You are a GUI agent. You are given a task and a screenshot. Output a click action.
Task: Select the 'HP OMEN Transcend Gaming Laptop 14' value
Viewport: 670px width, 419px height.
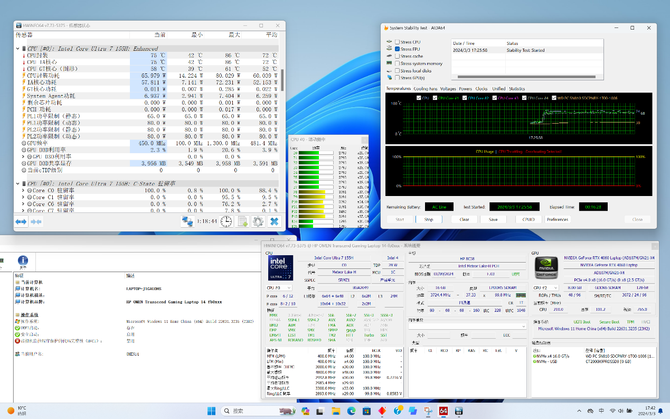[x=173, y=302]
